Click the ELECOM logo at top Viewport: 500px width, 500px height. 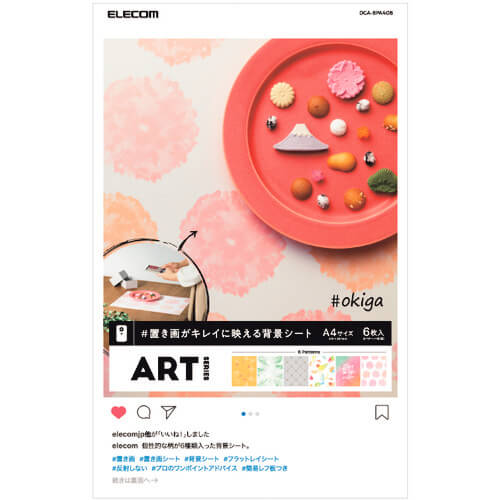point(133,14)
